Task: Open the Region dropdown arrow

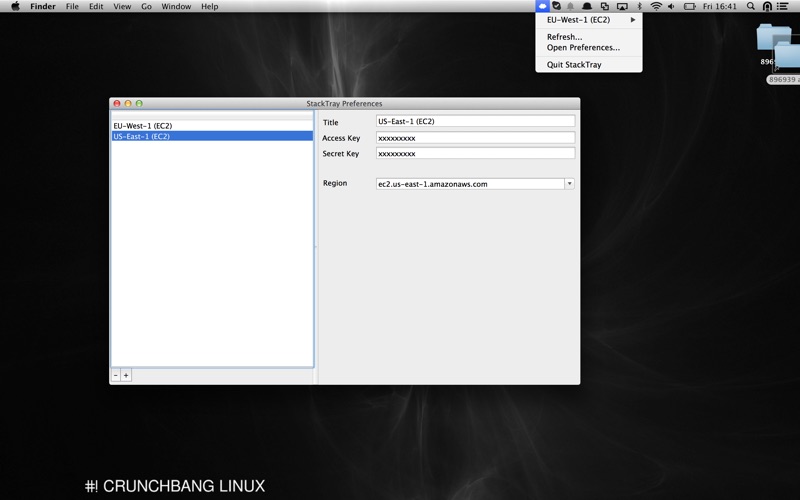Action: pyautogui.click(x=569, y=184)
